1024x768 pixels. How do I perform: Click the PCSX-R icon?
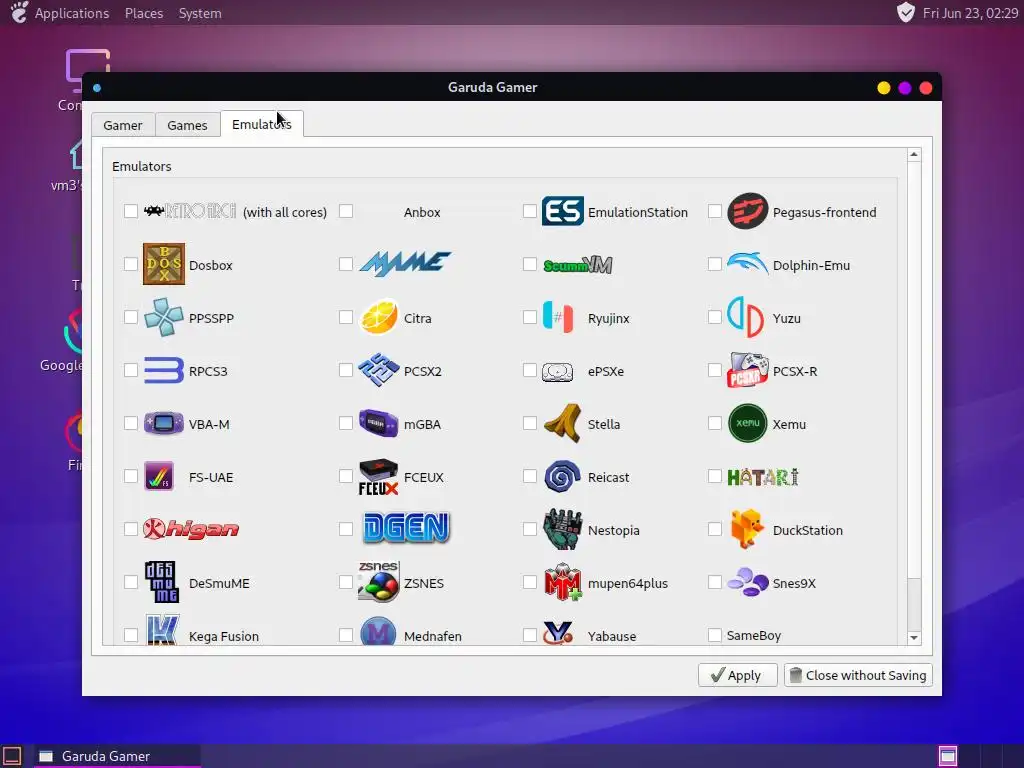pos(748,370)
